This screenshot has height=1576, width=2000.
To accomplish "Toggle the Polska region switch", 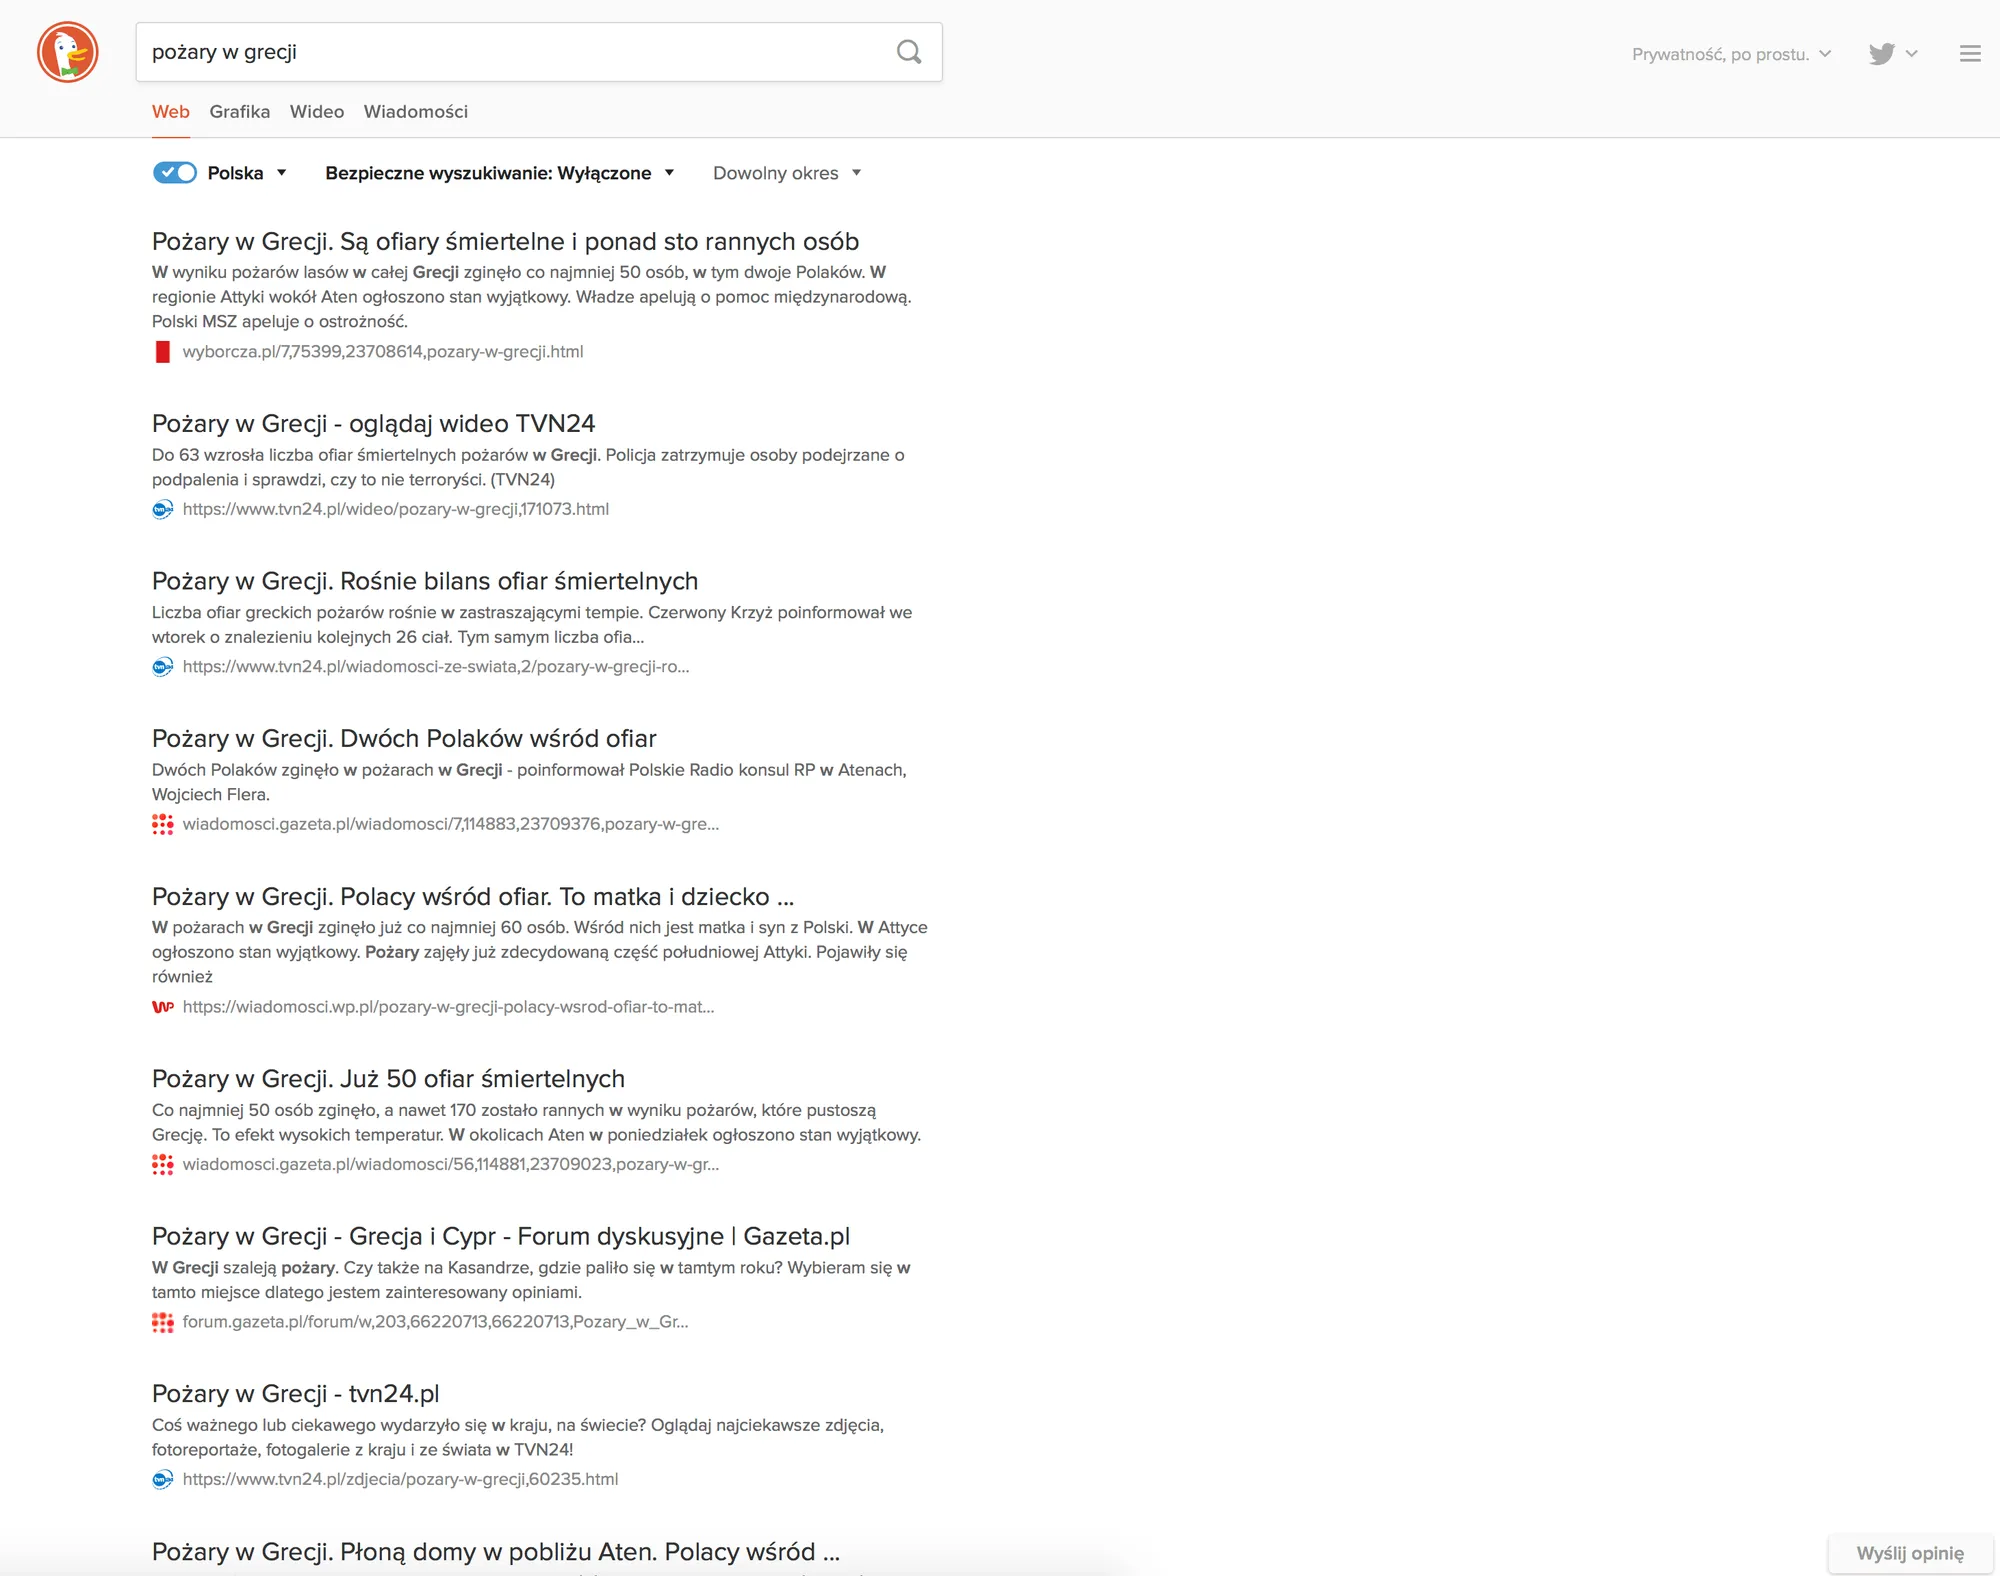I will click(x=175, y=173).
